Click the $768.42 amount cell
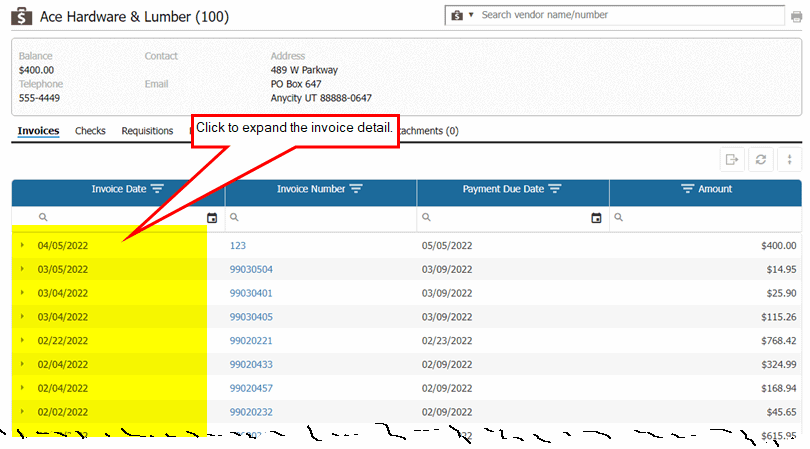Screen dimensions: 810x449 coord(778,340)
